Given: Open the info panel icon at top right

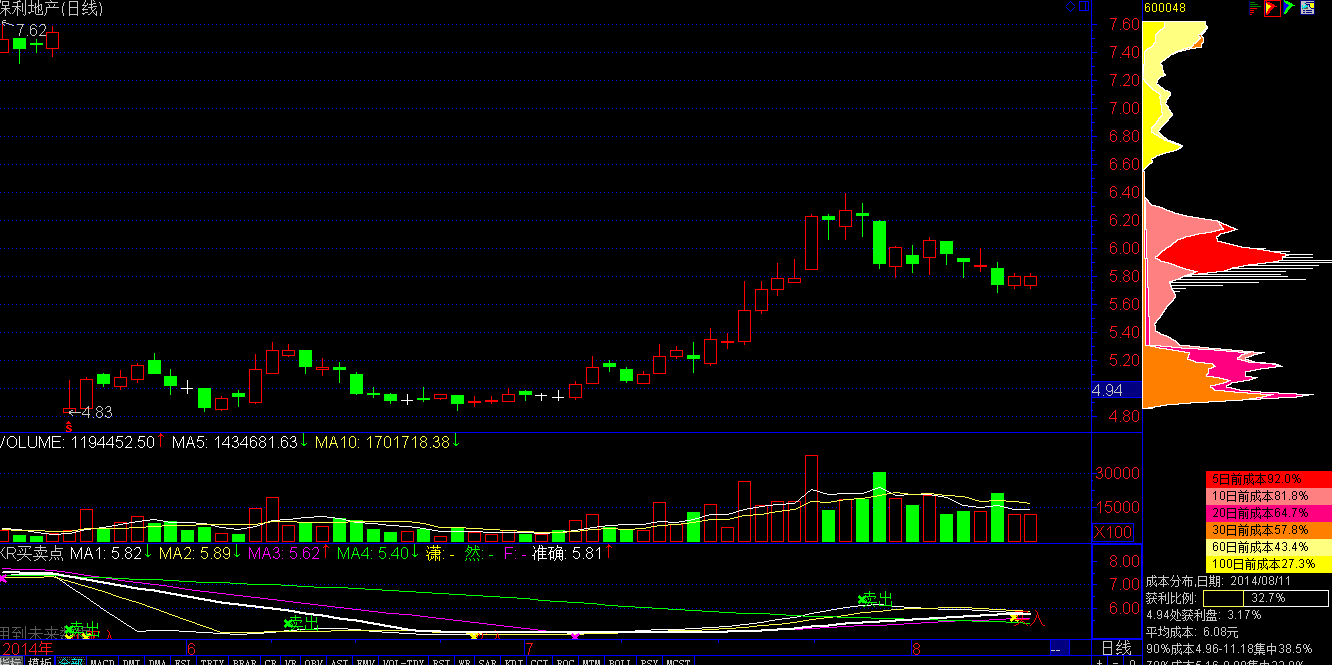Looking at the screenshot, I should click(1307, 8).
